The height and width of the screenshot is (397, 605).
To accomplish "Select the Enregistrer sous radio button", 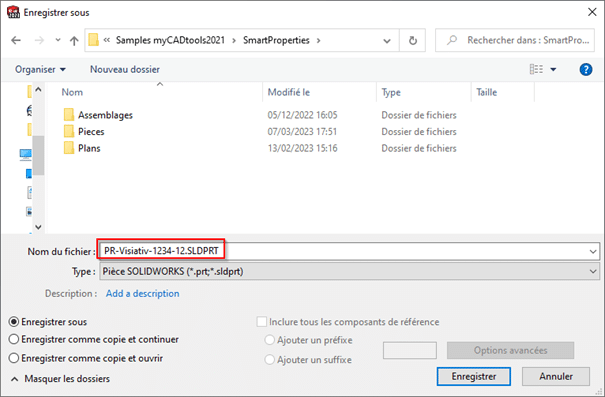I will [x=14, y=322].
